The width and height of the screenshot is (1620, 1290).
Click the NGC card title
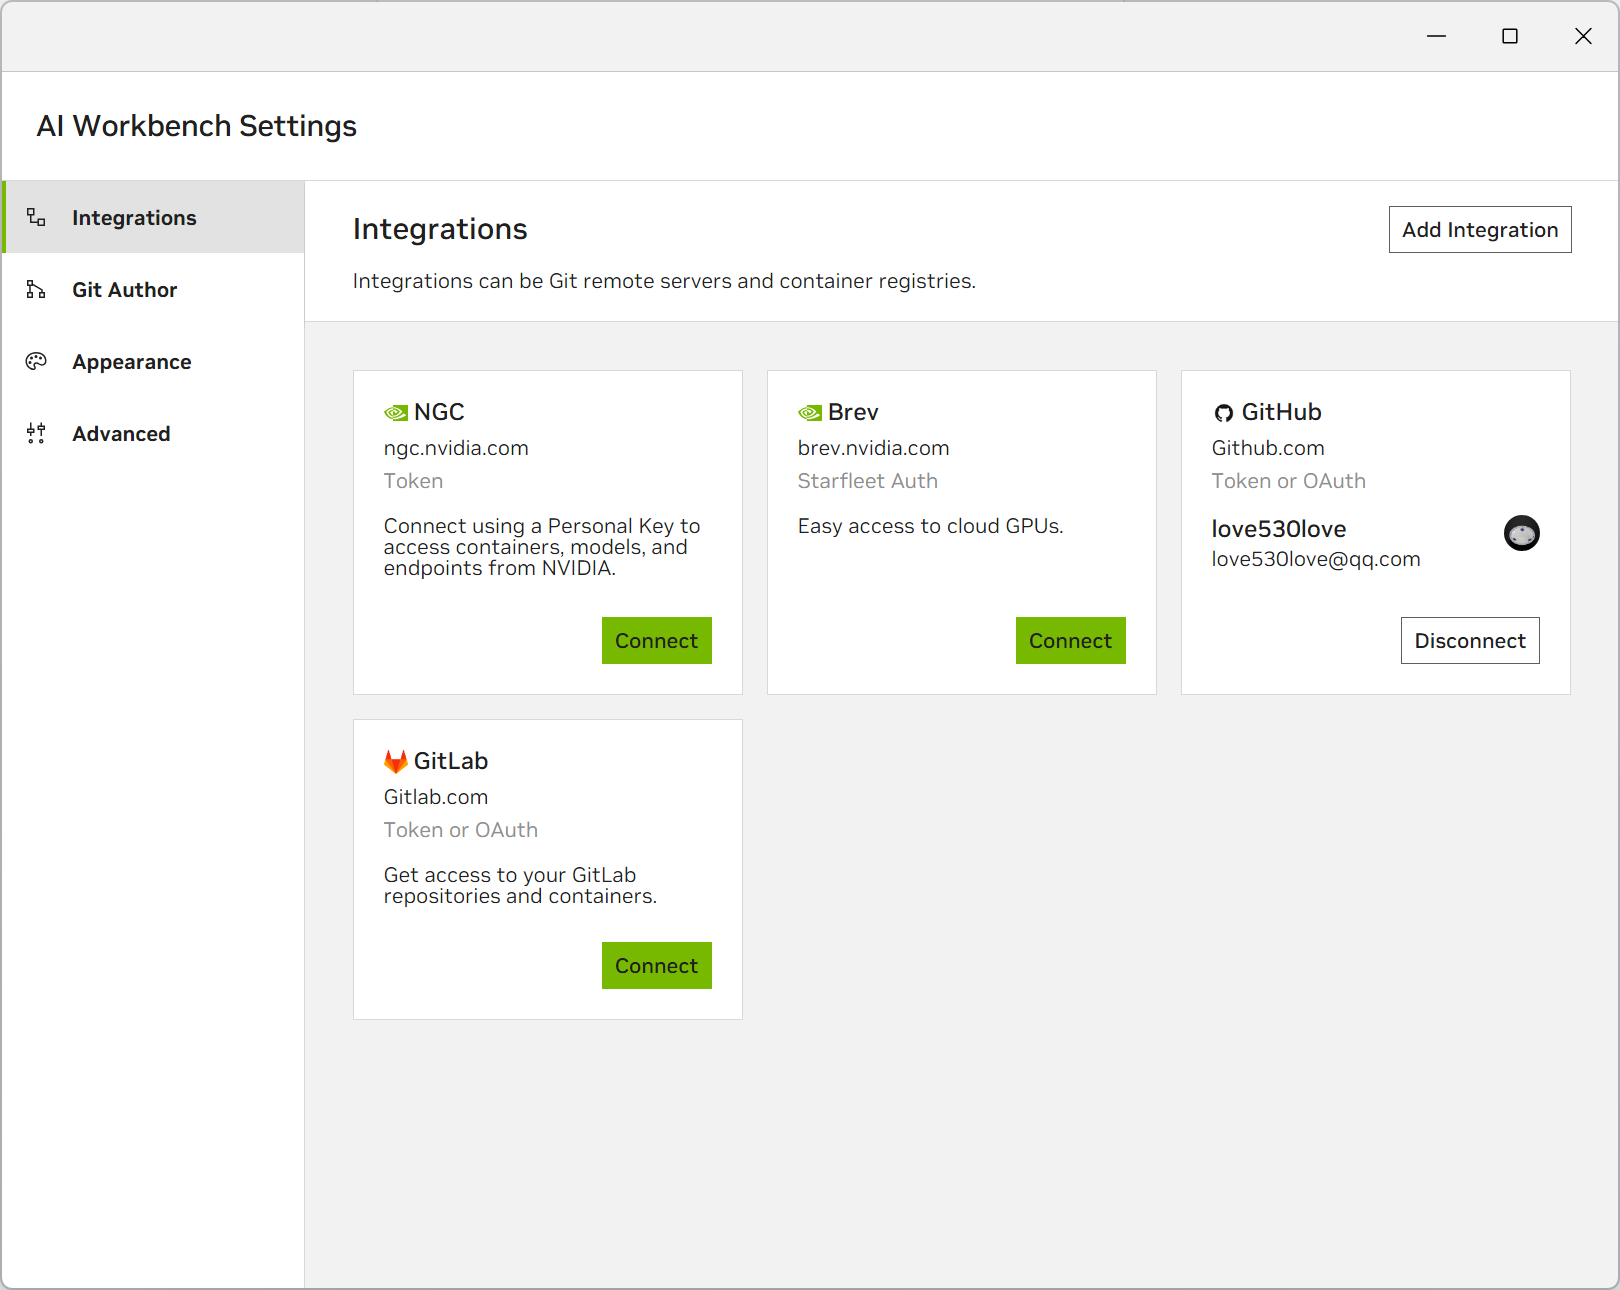(x=439, y=412)
